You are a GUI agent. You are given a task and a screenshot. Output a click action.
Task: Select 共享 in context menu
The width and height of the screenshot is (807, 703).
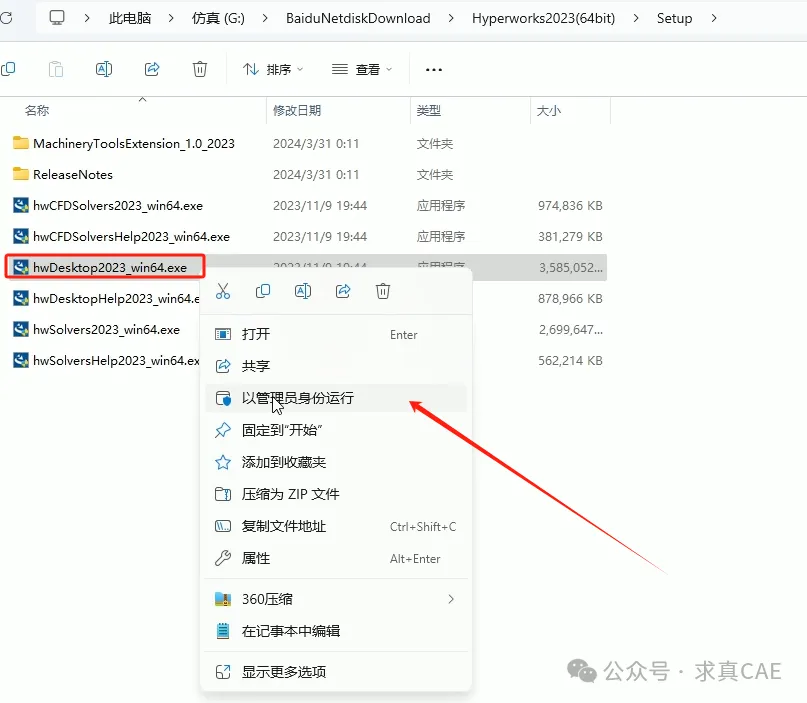[336, 366]
